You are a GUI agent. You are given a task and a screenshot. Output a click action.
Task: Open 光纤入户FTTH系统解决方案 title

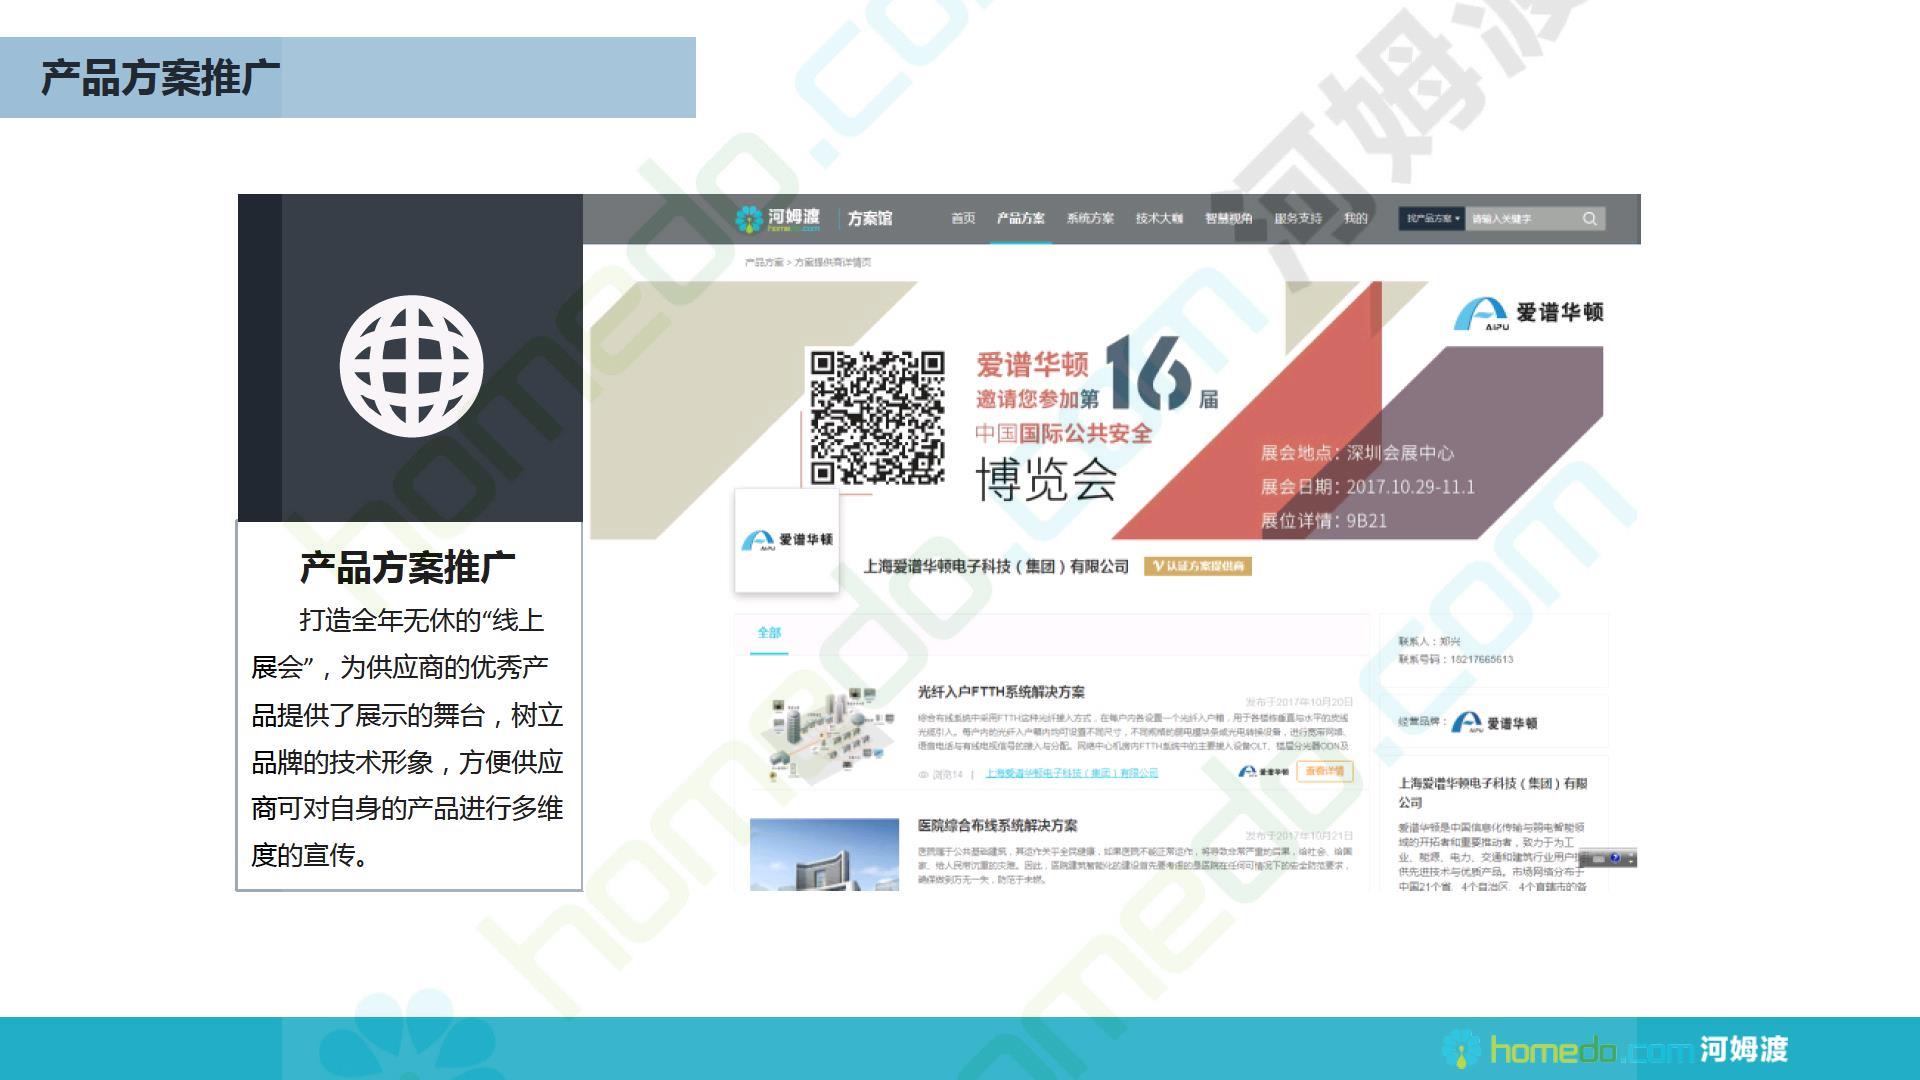tap(1001, 692)
